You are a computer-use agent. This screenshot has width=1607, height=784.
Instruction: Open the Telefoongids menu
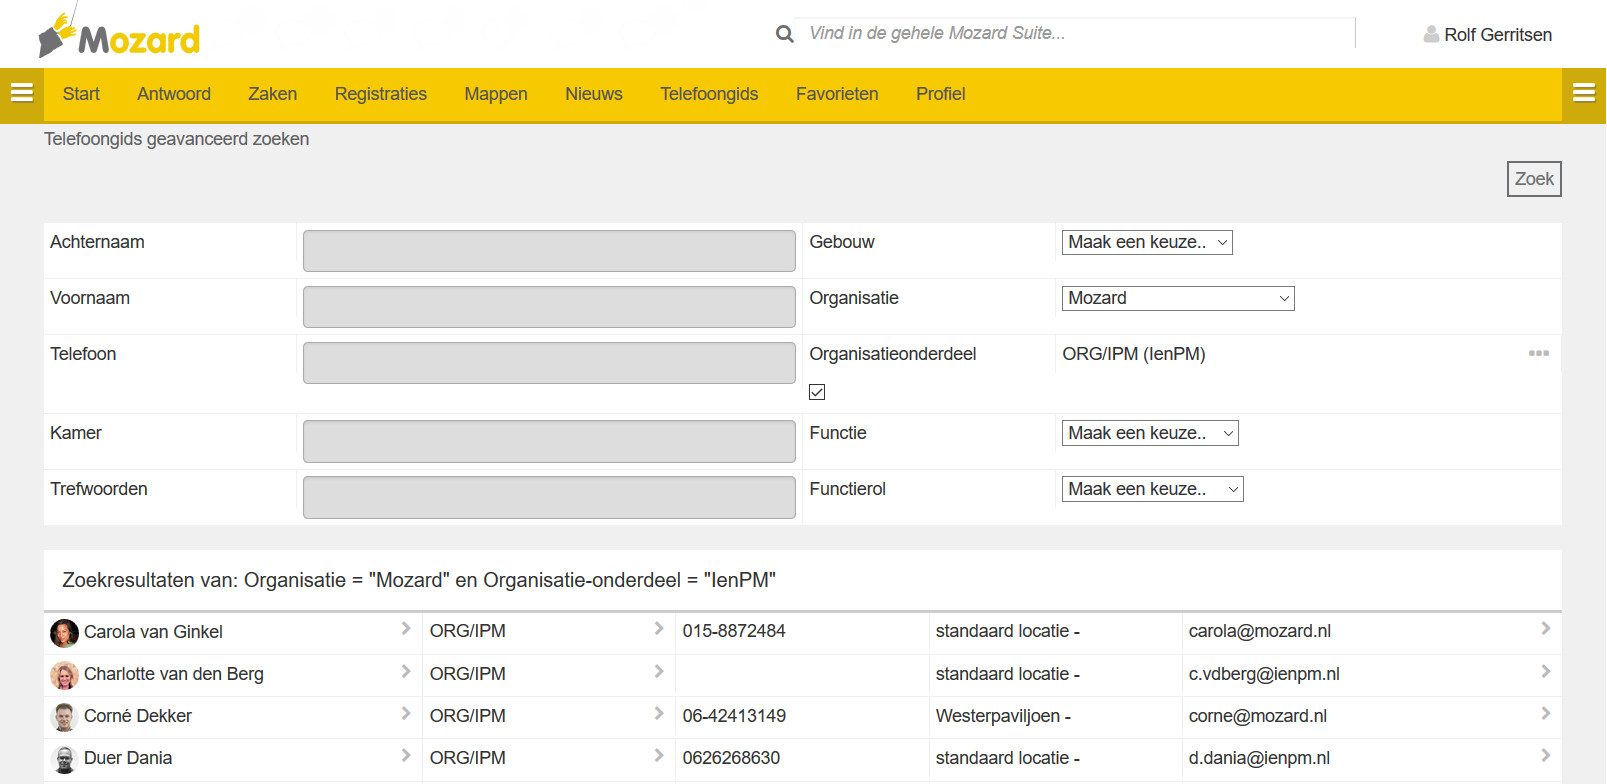(709, 94)
